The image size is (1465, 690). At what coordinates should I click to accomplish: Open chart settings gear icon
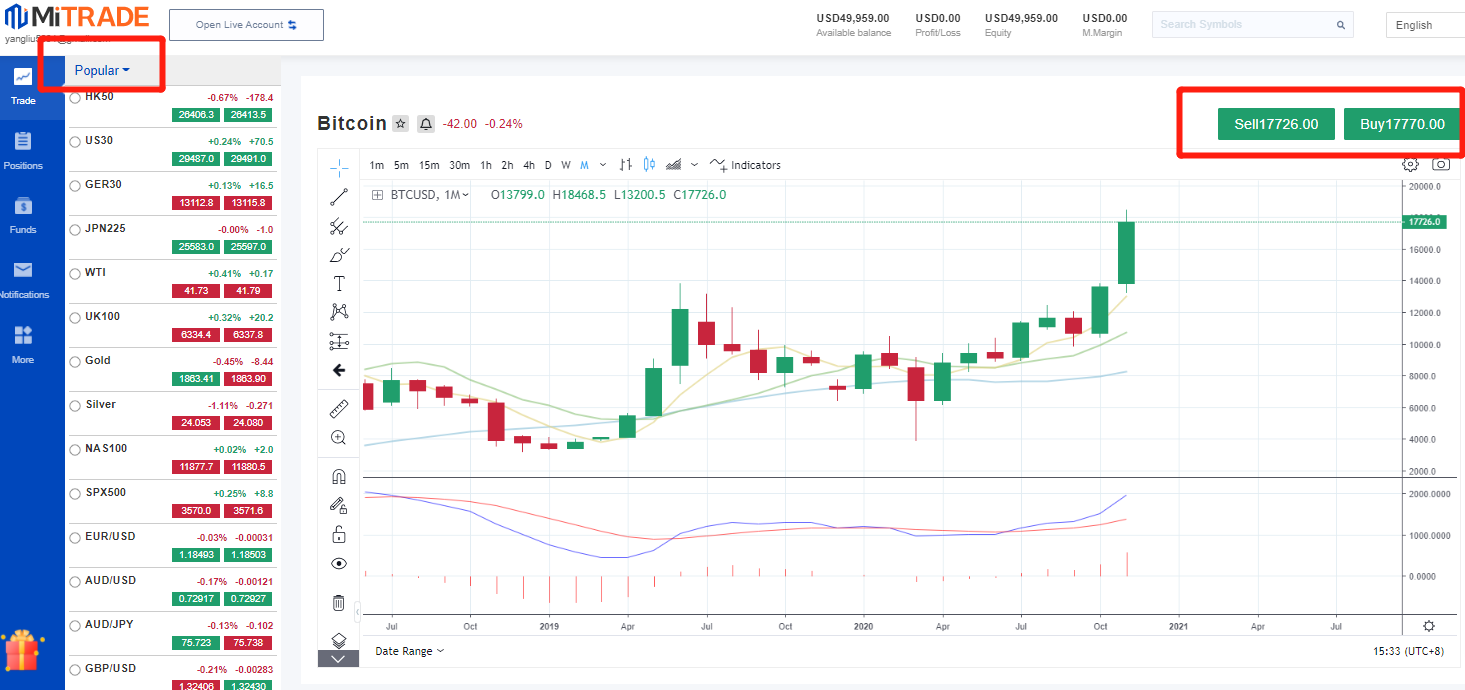coord(1410,164)
